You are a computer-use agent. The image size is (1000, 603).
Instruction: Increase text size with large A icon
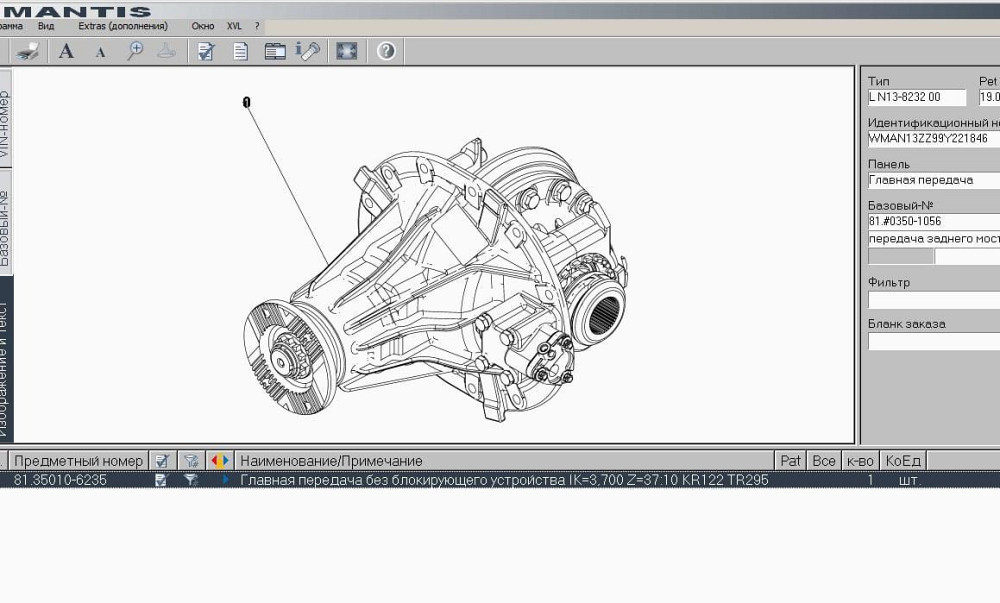click(66, 51)
